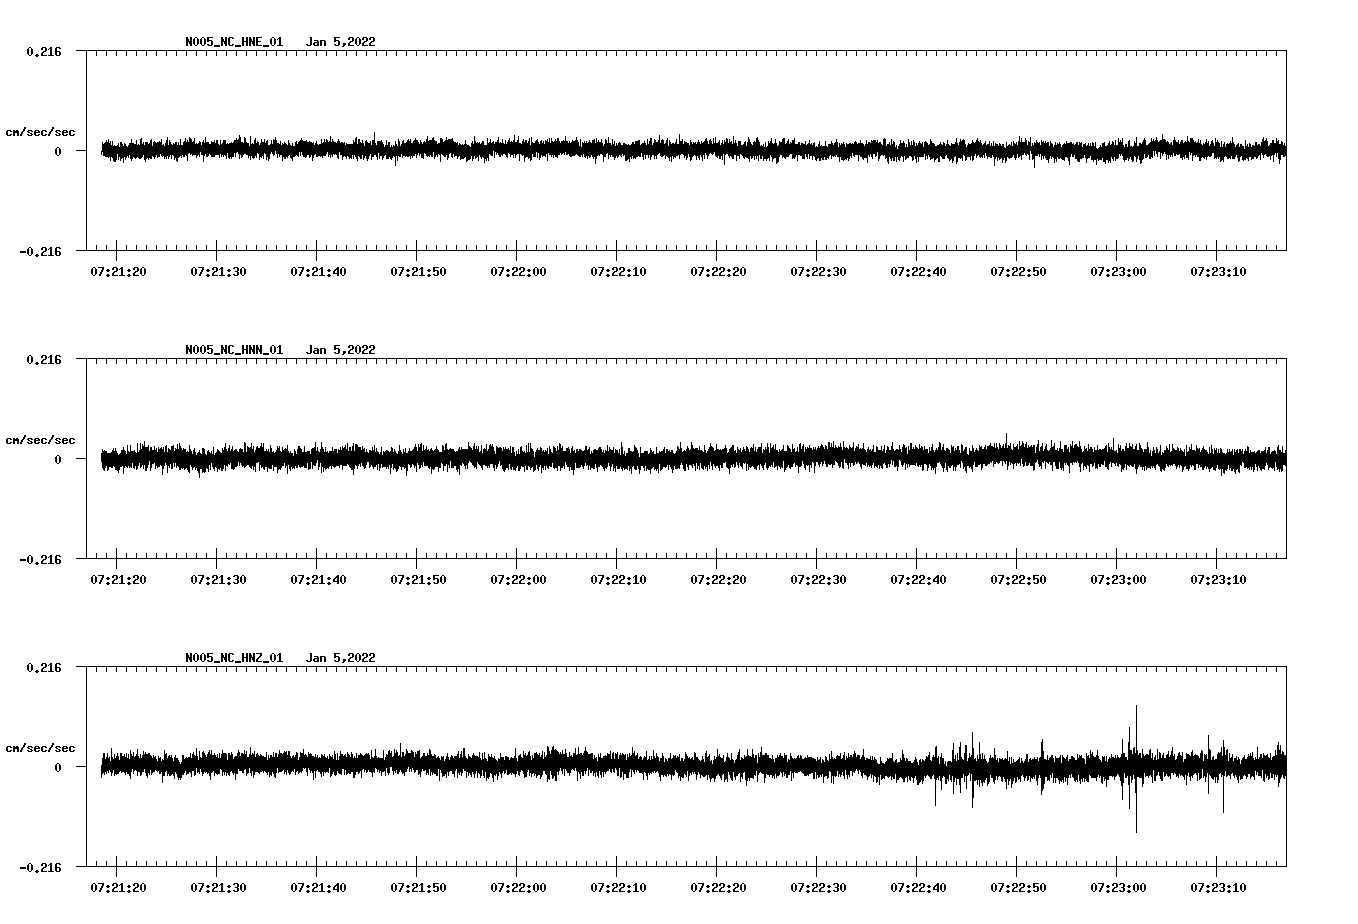Image resolution: width=1358 pixels, height=924 pixels.
Task: Click the -0.216 lower limit of HNZ plot
Action: [40, 867]
